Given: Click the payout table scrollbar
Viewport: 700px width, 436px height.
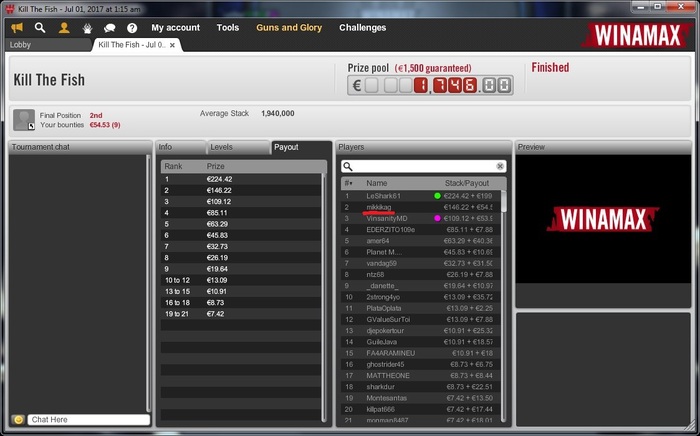Looking at the screenshot, I should point(324,297).
